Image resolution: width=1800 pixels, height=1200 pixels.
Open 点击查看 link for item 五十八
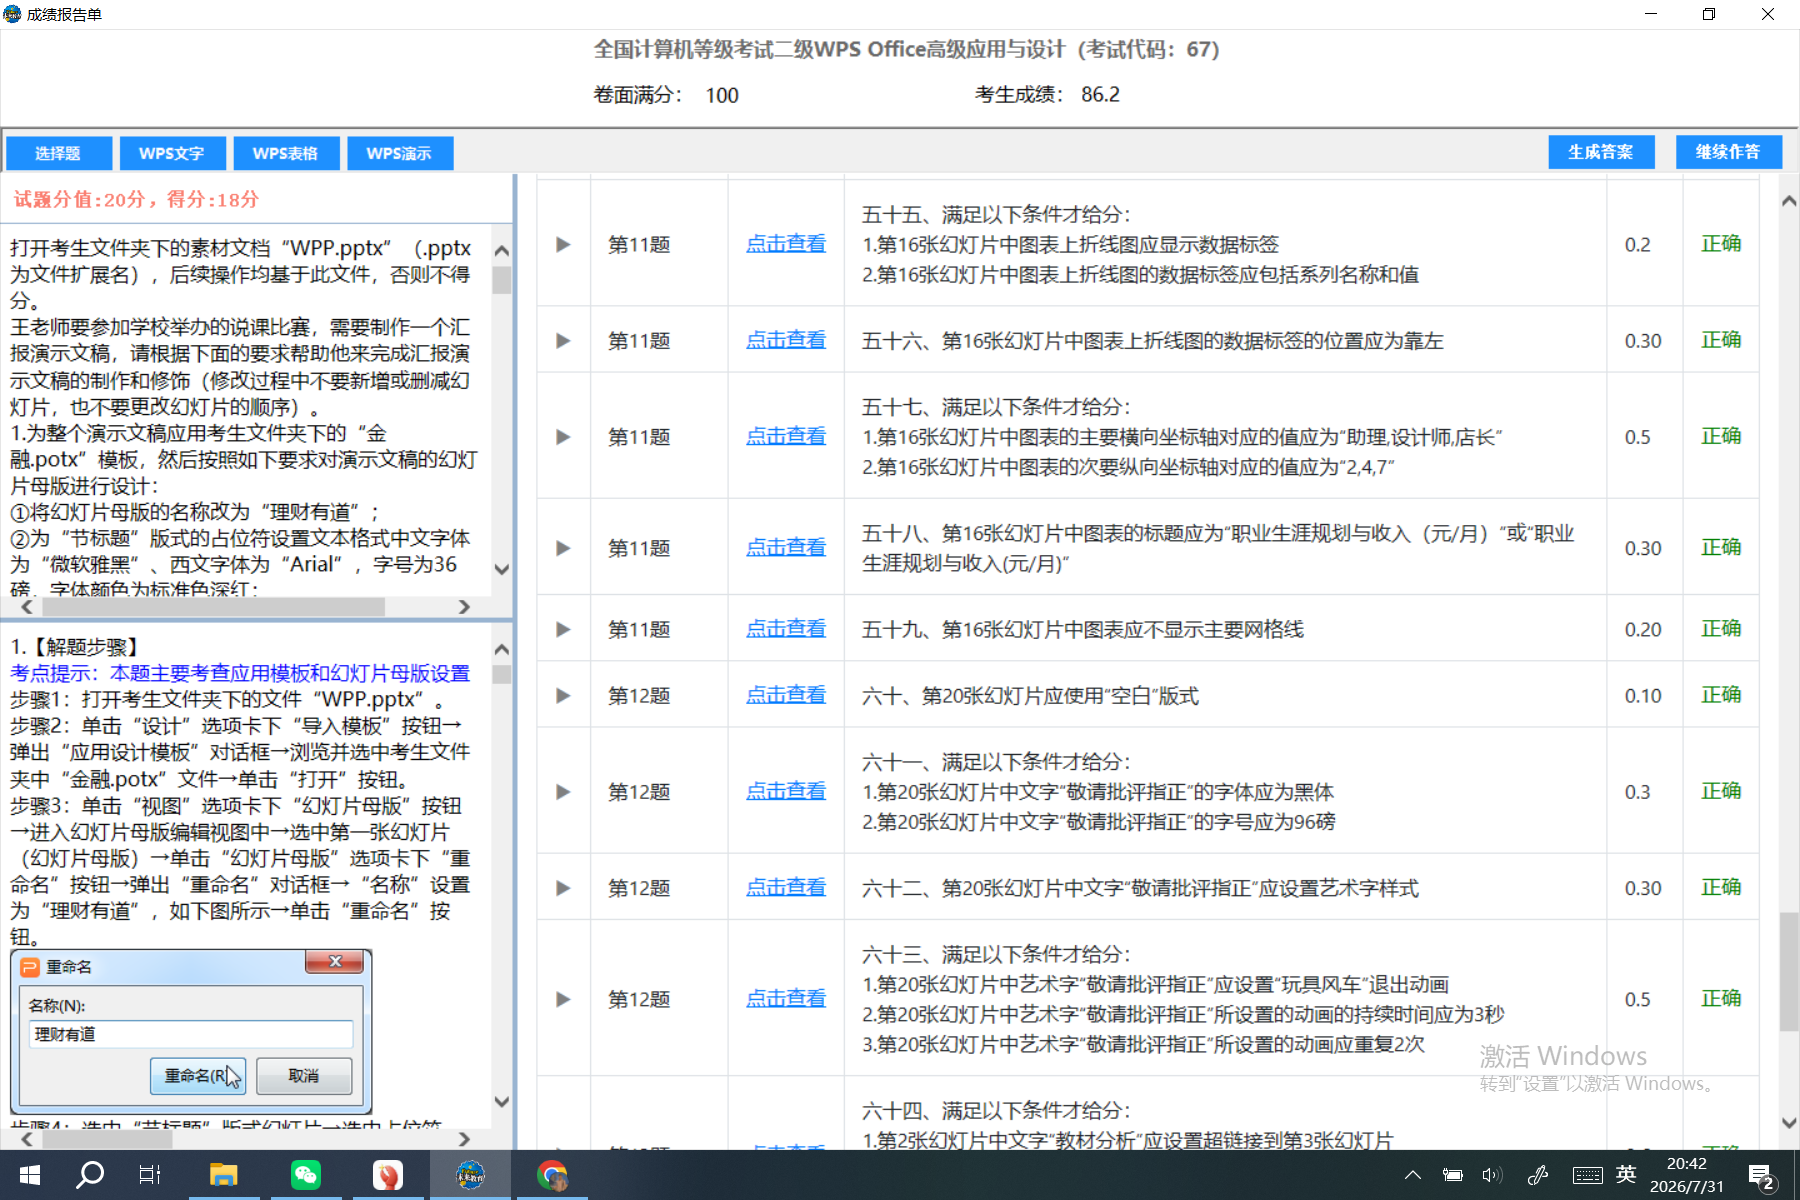(x=786, y=548)
